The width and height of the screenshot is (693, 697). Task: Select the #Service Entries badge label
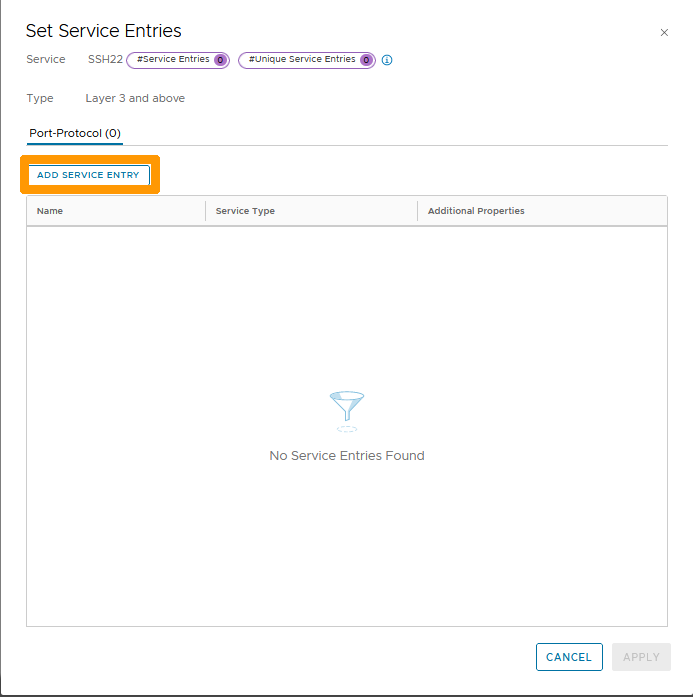coord(173,60)
